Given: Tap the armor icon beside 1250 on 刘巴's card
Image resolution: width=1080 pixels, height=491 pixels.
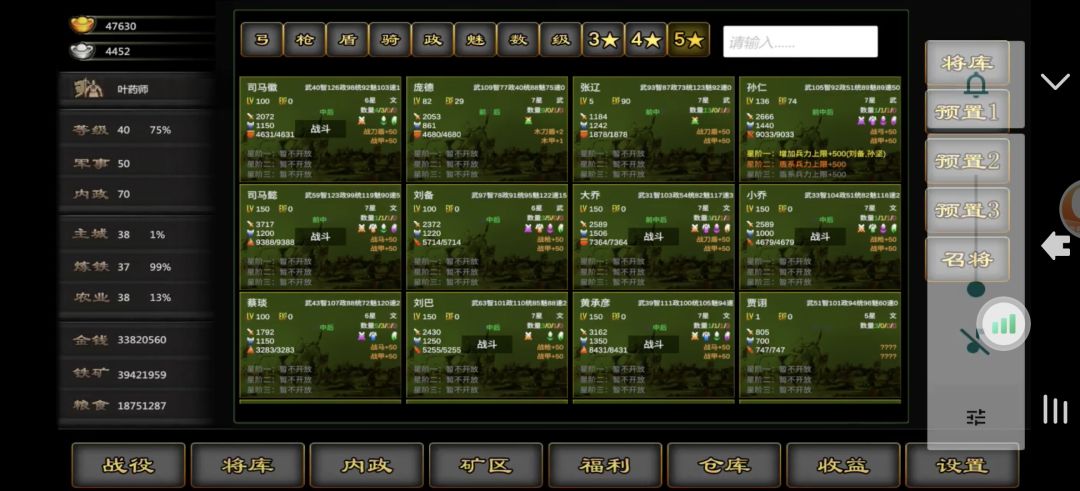Looking at the screenshot, I should coord(417,341).
